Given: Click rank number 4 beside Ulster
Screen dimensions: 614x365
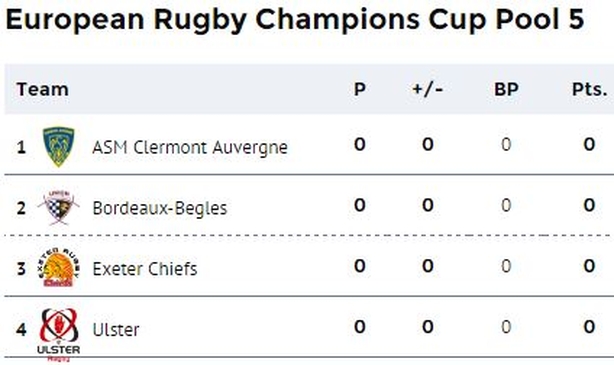Looking at the screenshot, I should [x=21, y=330].
